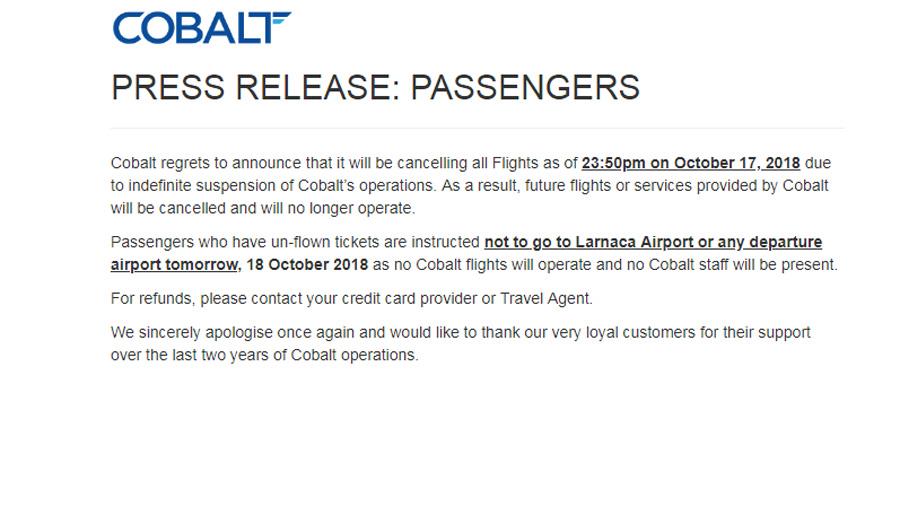
Task: Click the Cobalt logo
Action: pyautogui.click(x=200, y=28)
